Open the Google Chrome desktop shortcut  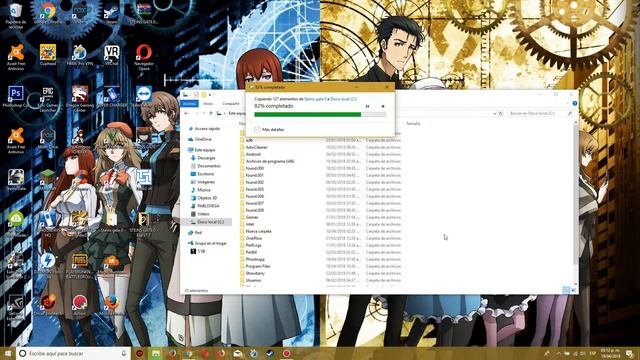[x=48, y=13]
